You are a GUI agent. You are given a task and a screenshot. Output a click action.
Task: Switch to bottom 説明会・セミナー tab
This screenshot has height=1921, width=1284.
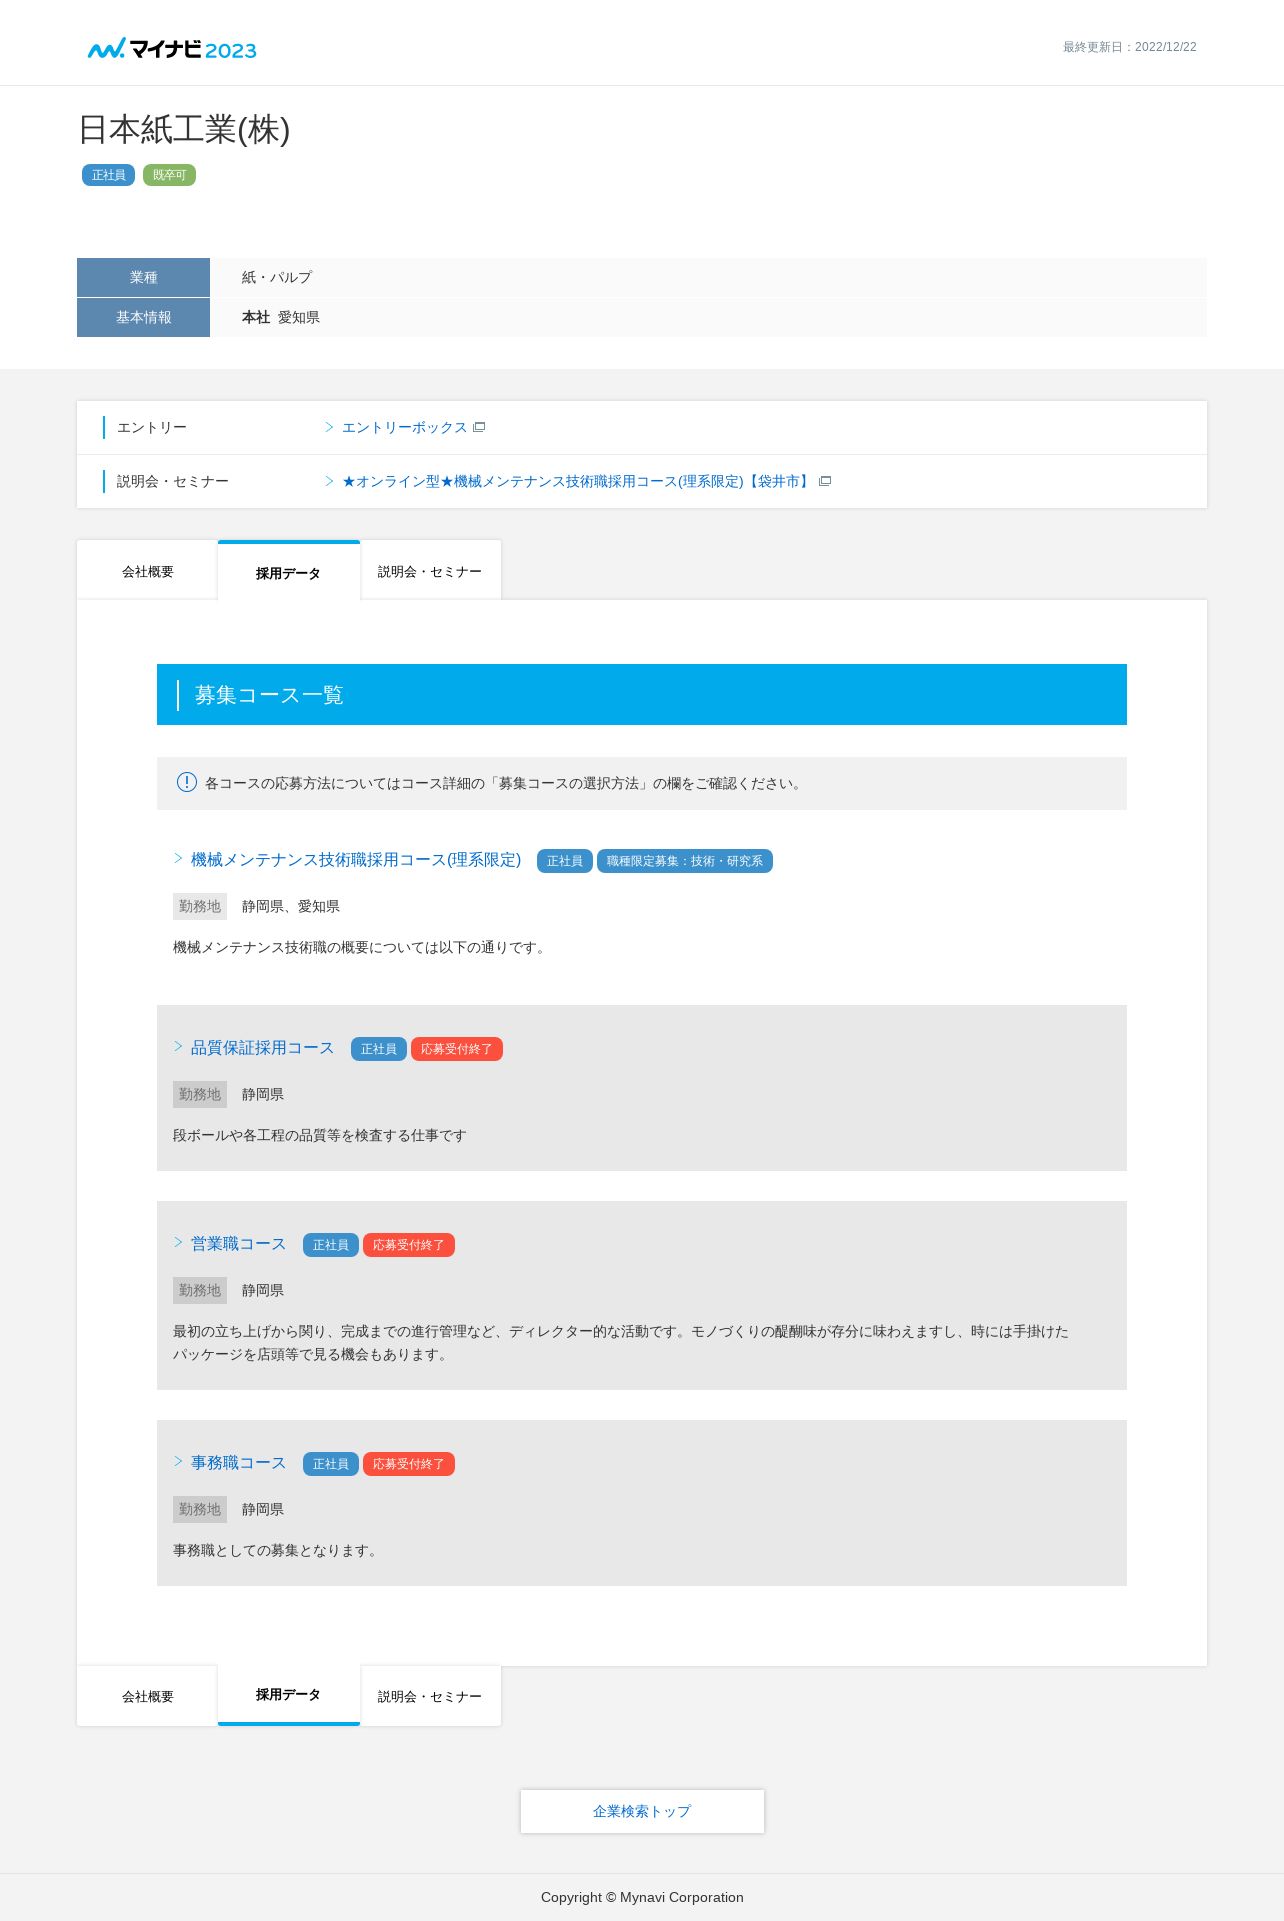430,1696
